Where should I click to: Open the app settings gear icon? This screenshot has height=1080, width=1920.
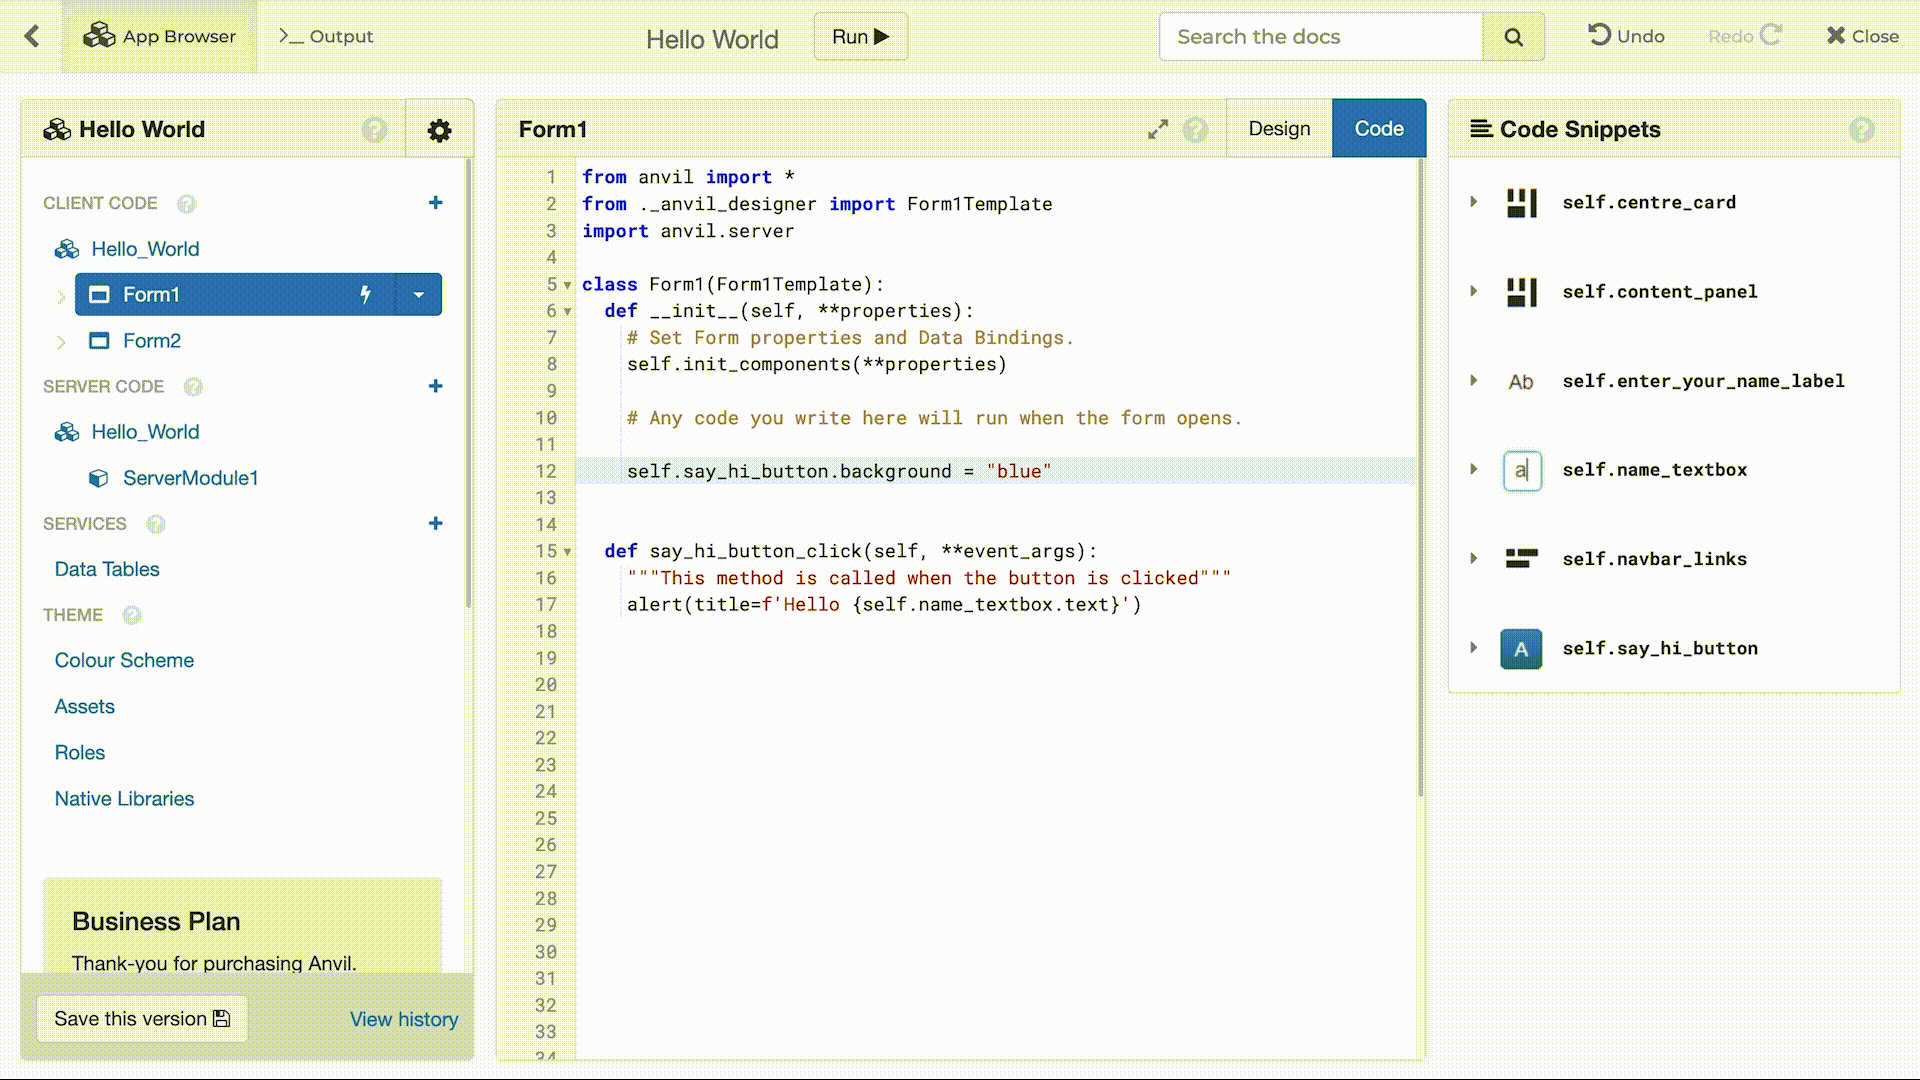[438, 129]
